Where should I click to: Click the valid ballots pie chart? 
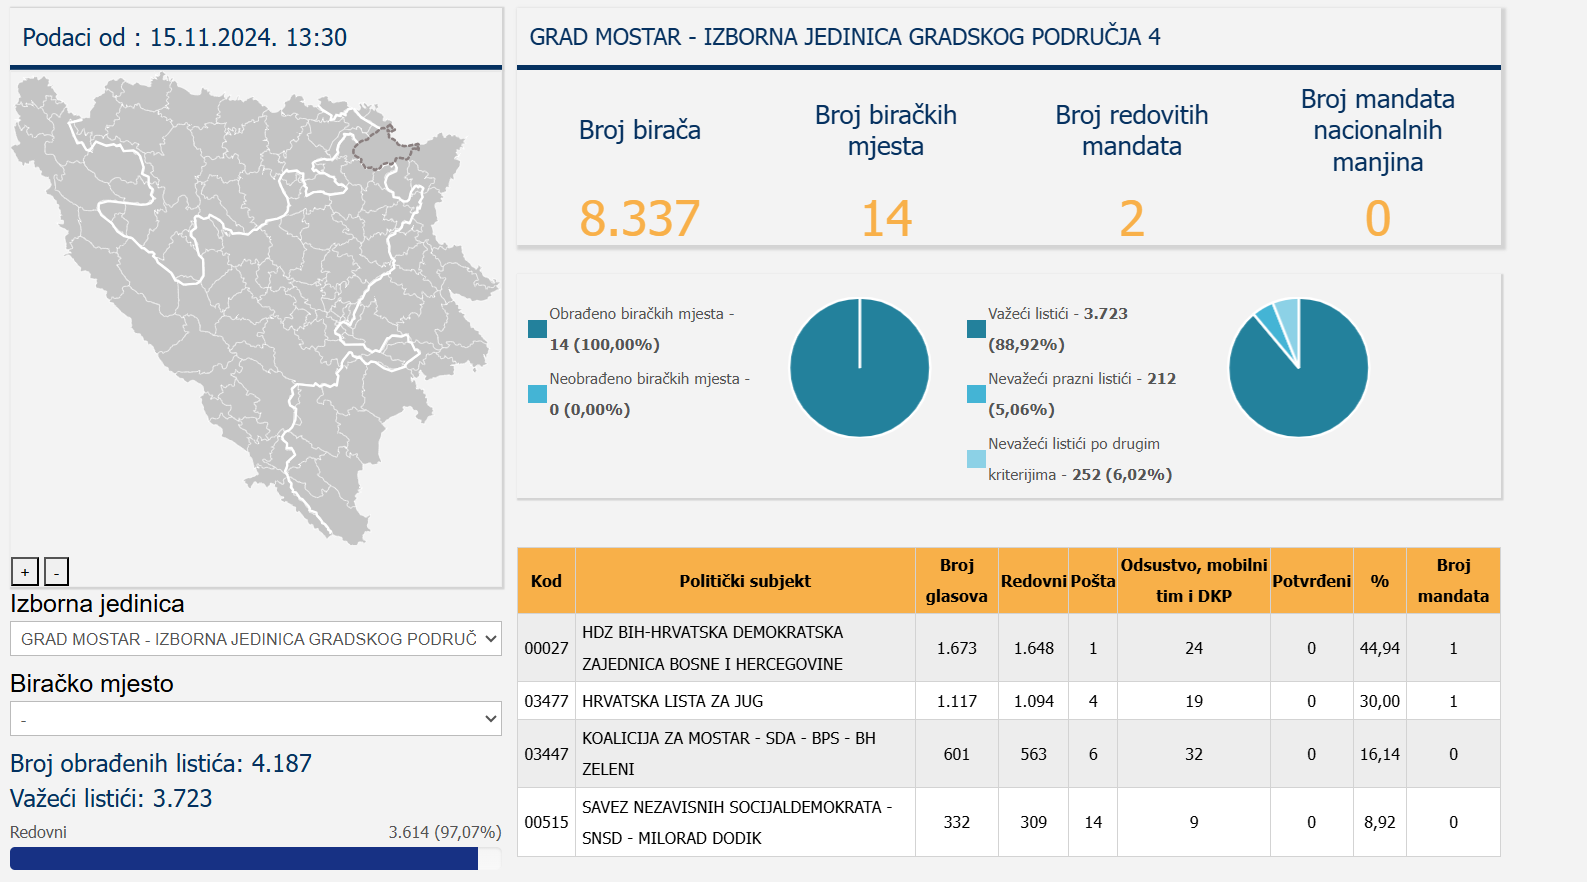pyautogui.click(x=1298, y=368)
